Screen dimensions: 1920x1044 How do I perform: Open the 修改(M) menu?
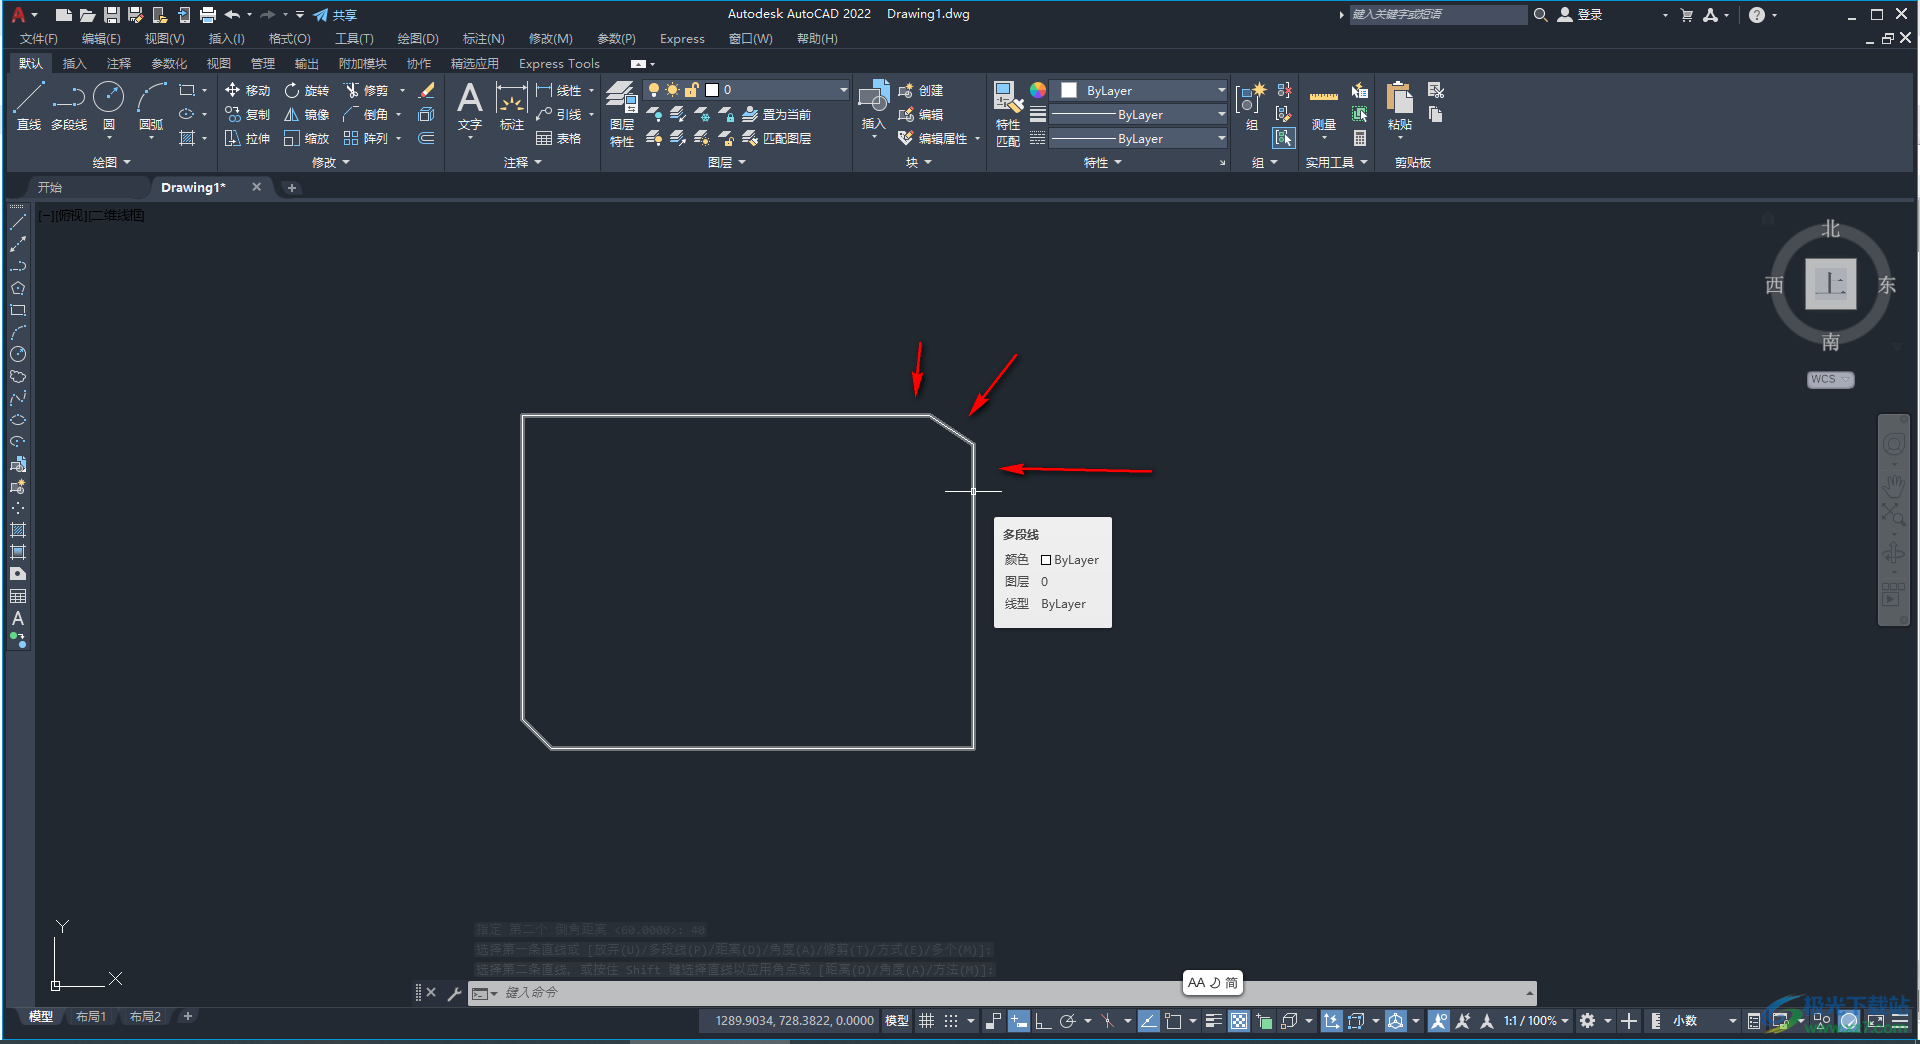[x=550, y=39]
